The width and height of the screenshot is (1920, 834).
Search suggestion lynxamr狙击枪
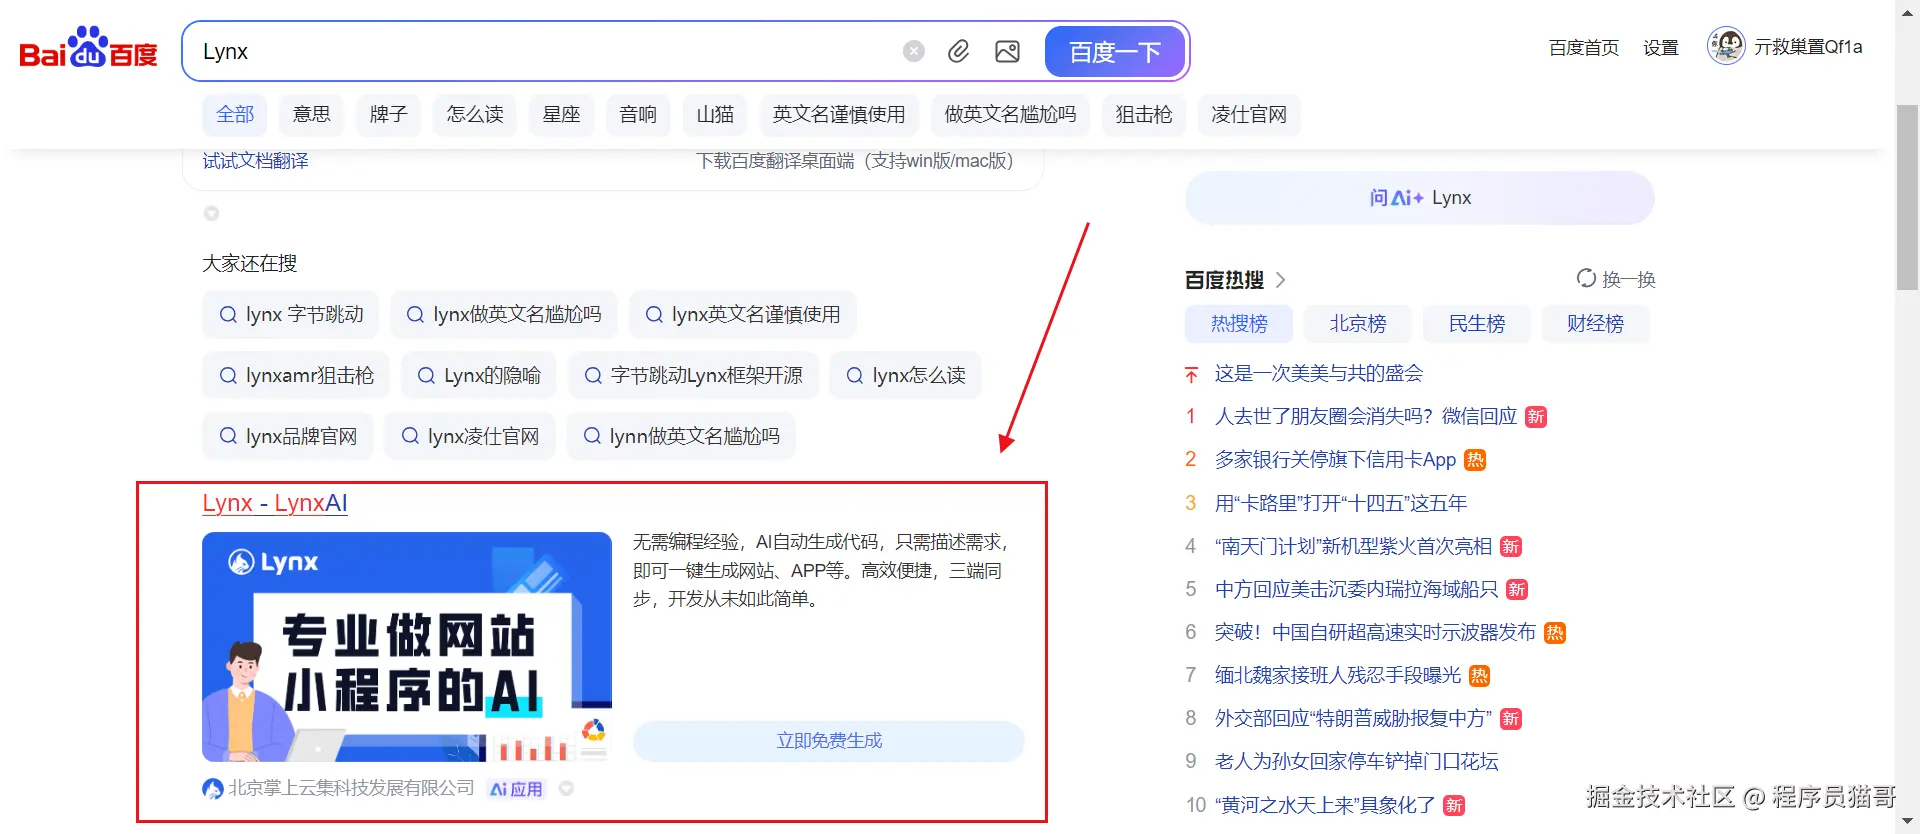(296, 376)
